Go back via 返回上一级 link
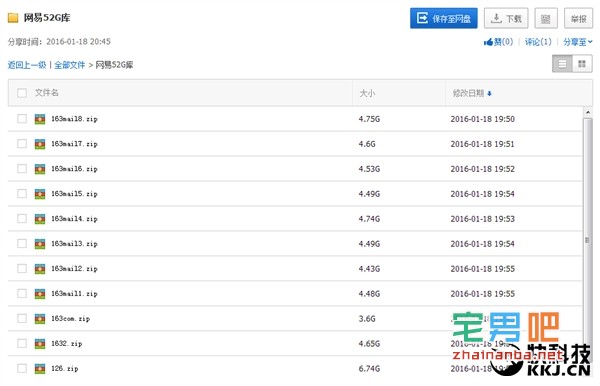 point(27,65)
